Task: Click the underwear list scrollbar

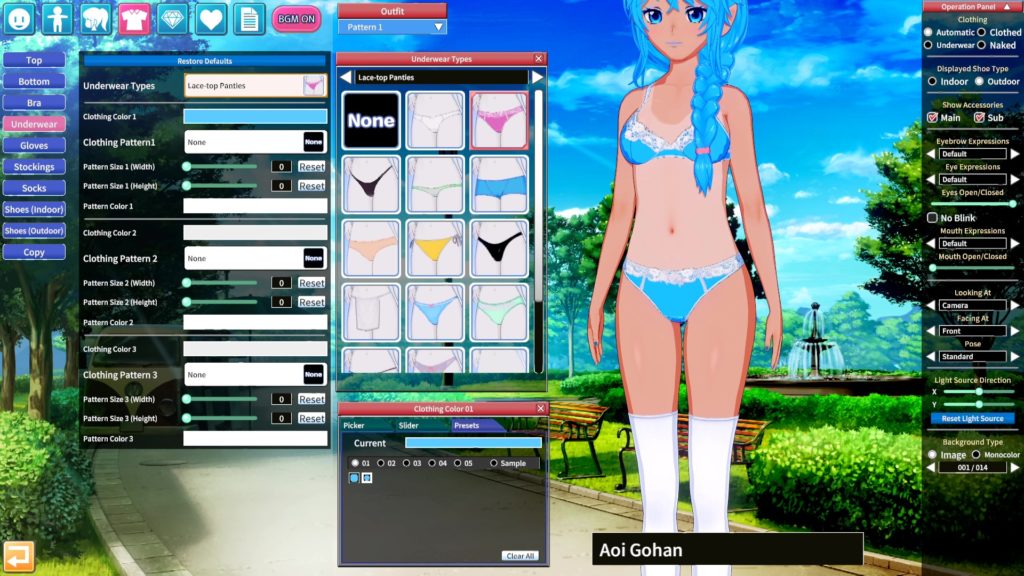Action: 539,230
